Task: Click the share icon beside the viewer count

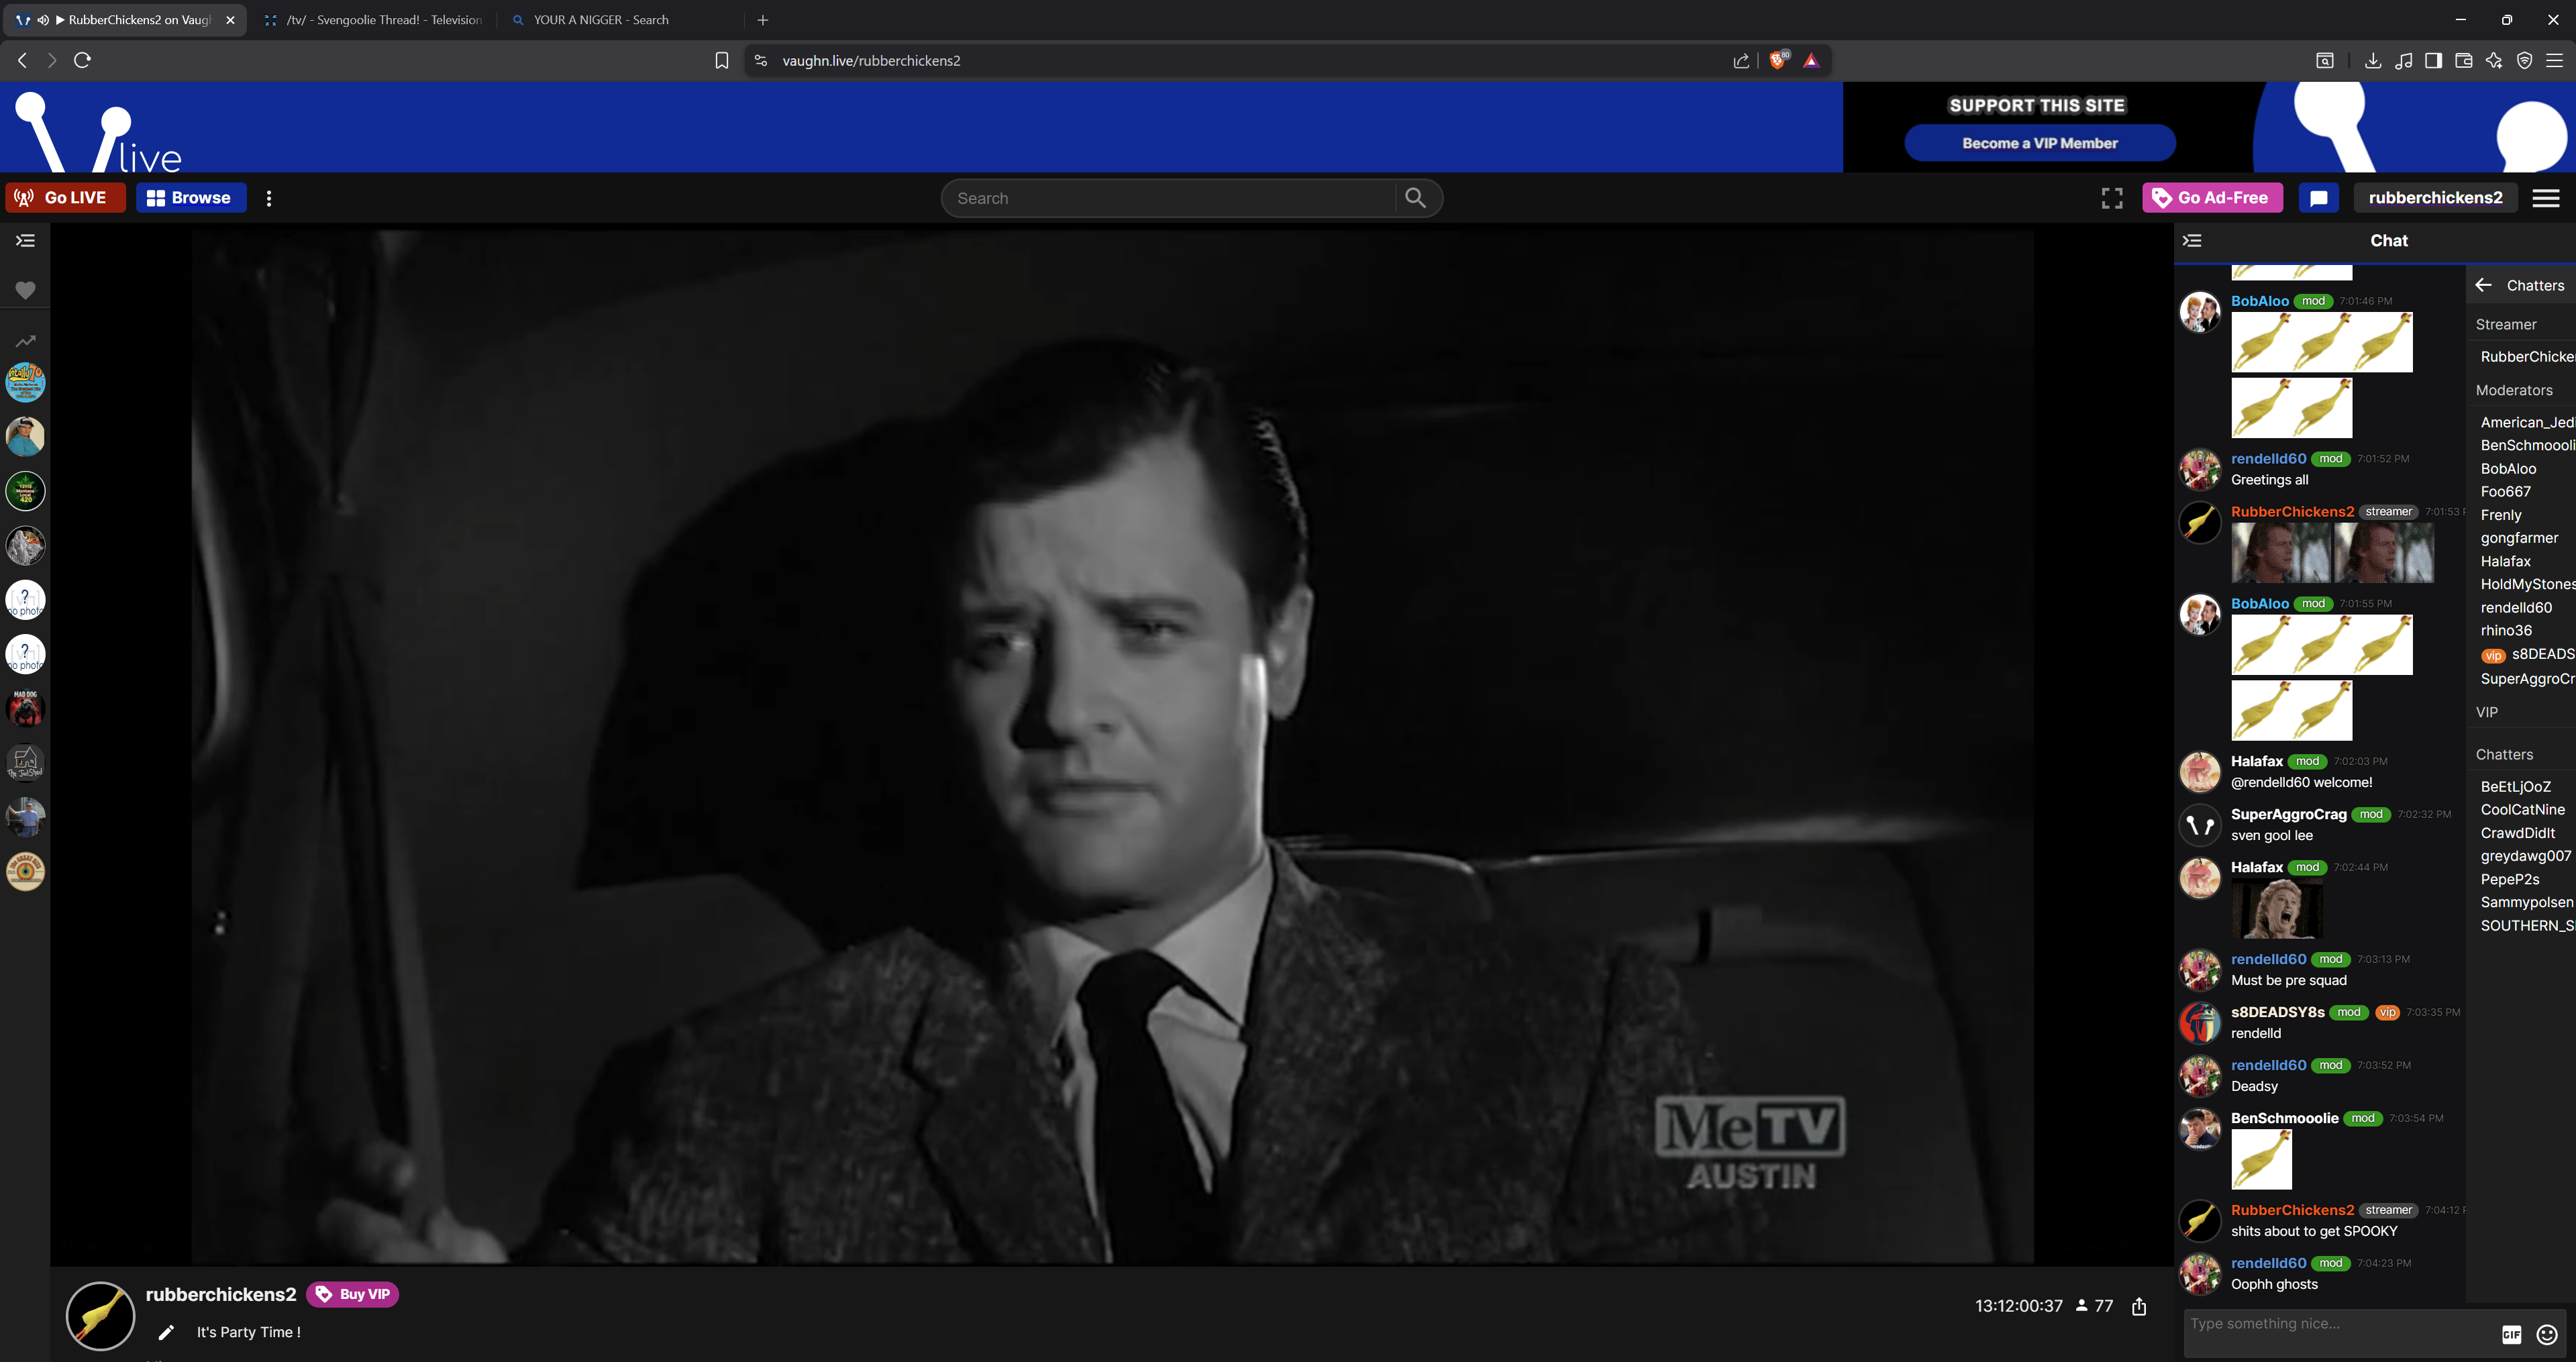Action: coord(2139,1306)
